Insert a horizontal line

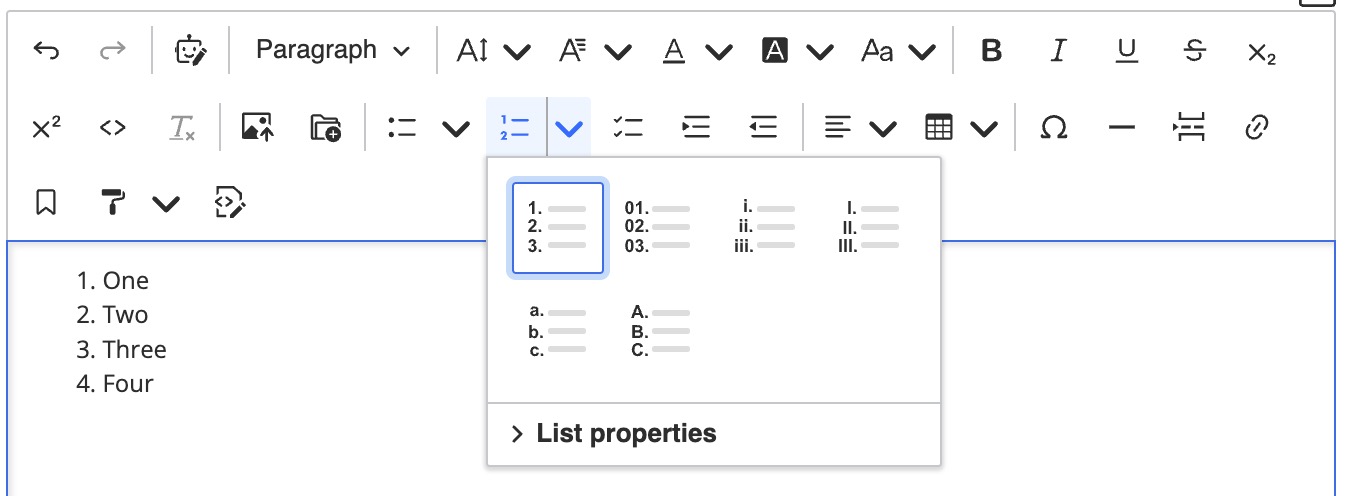1122,128
